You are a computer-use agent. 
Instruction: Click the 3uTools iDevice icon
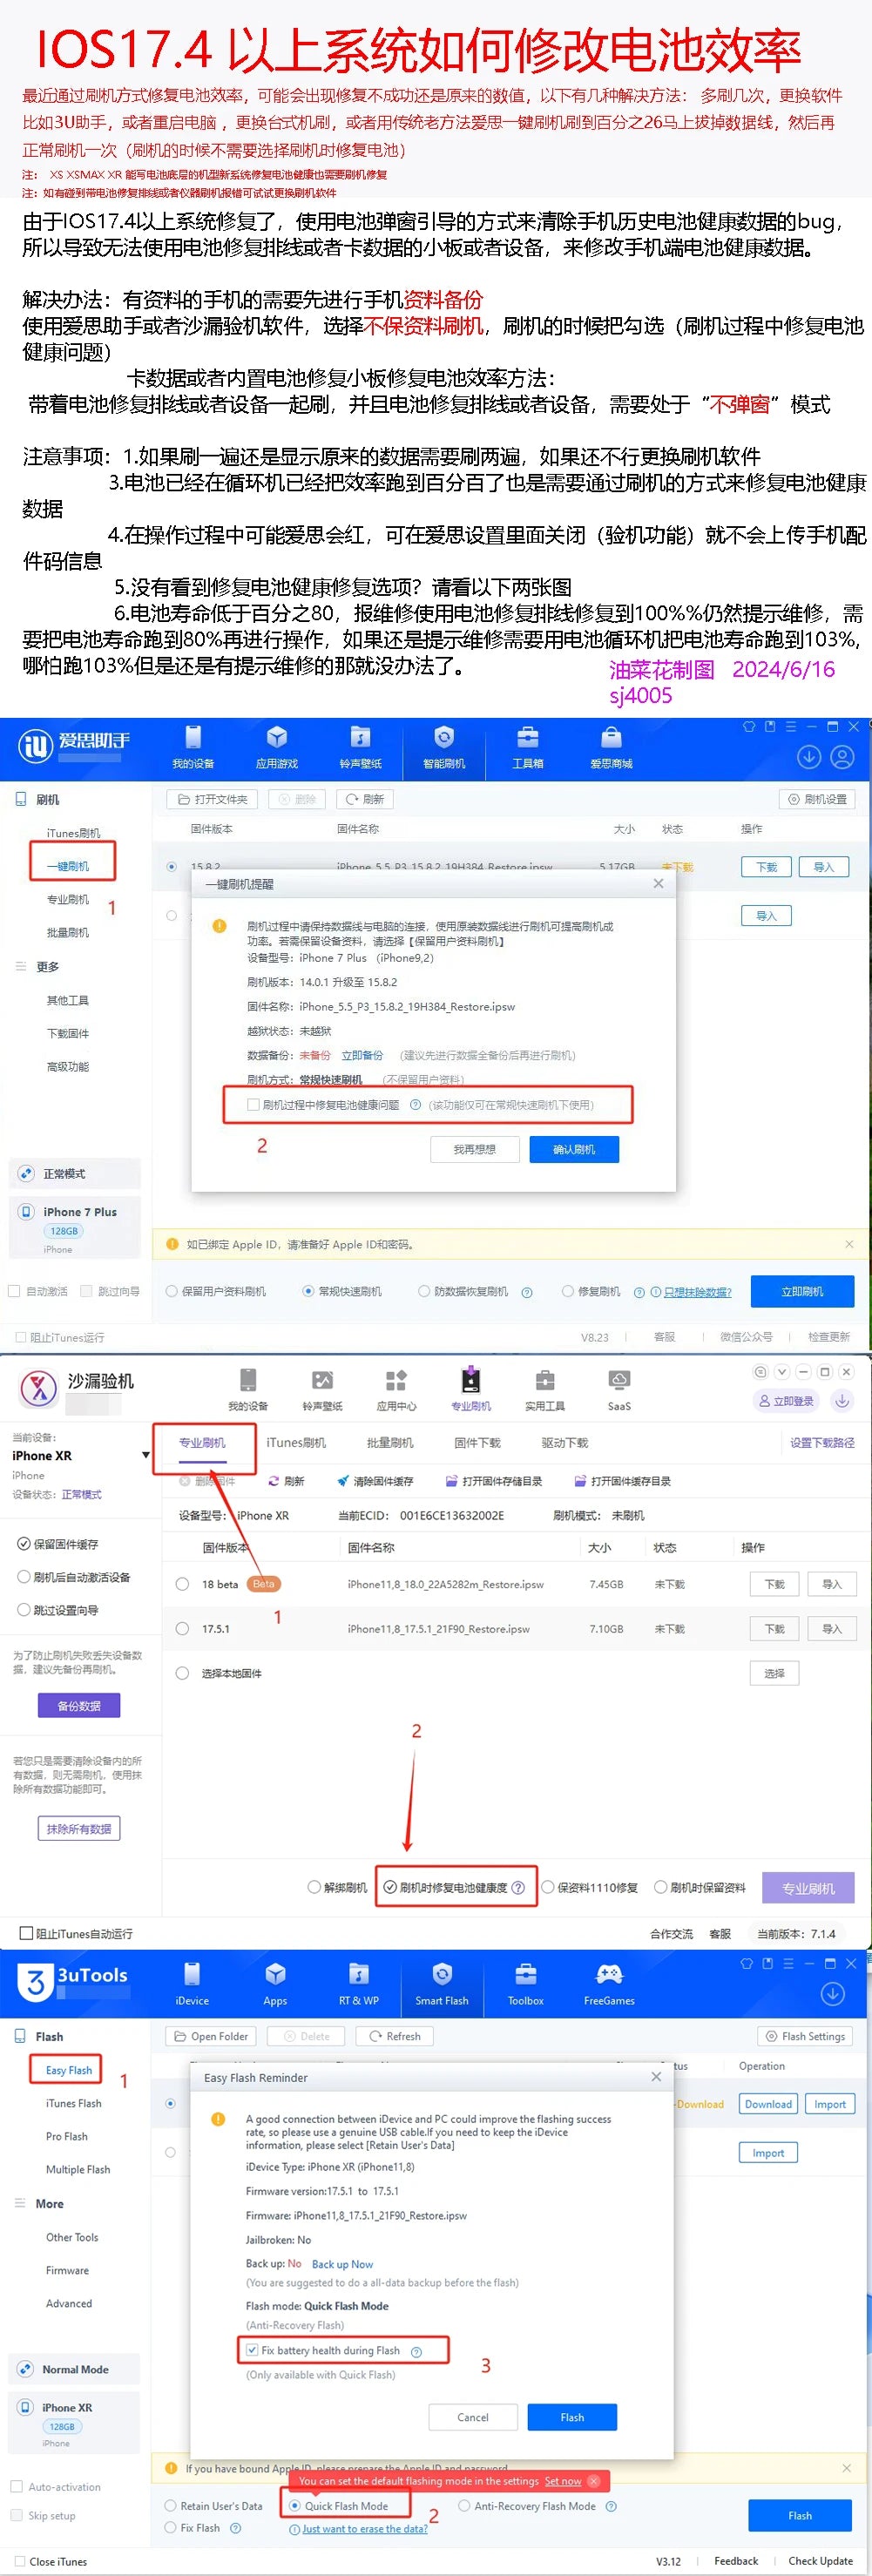(x=192, y=1975)
